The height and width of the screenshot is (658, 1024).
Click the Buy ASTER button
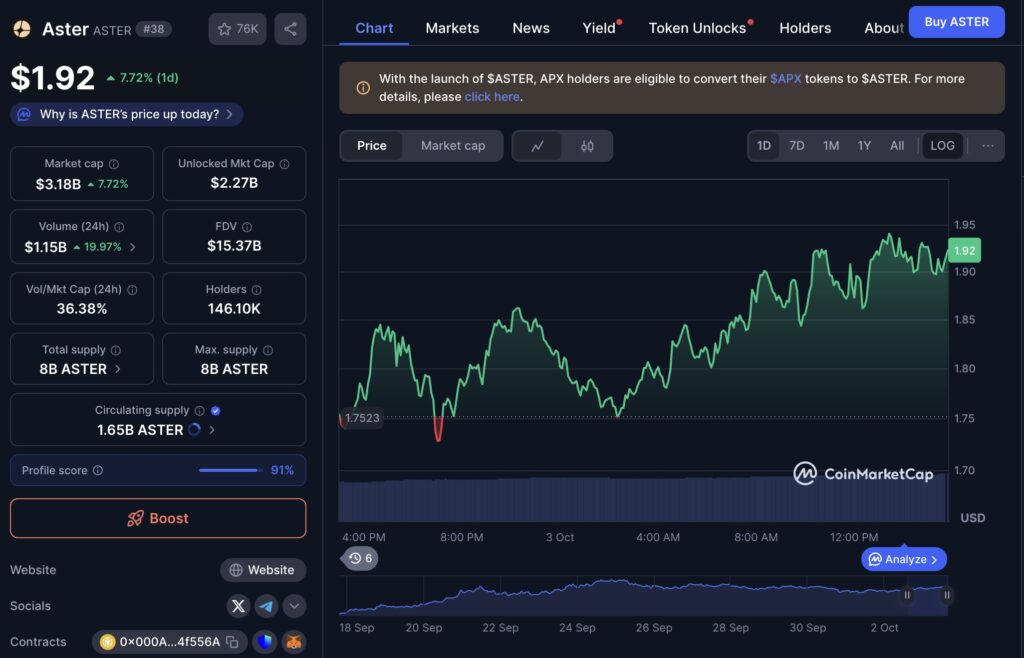click(x=956, y=22)
